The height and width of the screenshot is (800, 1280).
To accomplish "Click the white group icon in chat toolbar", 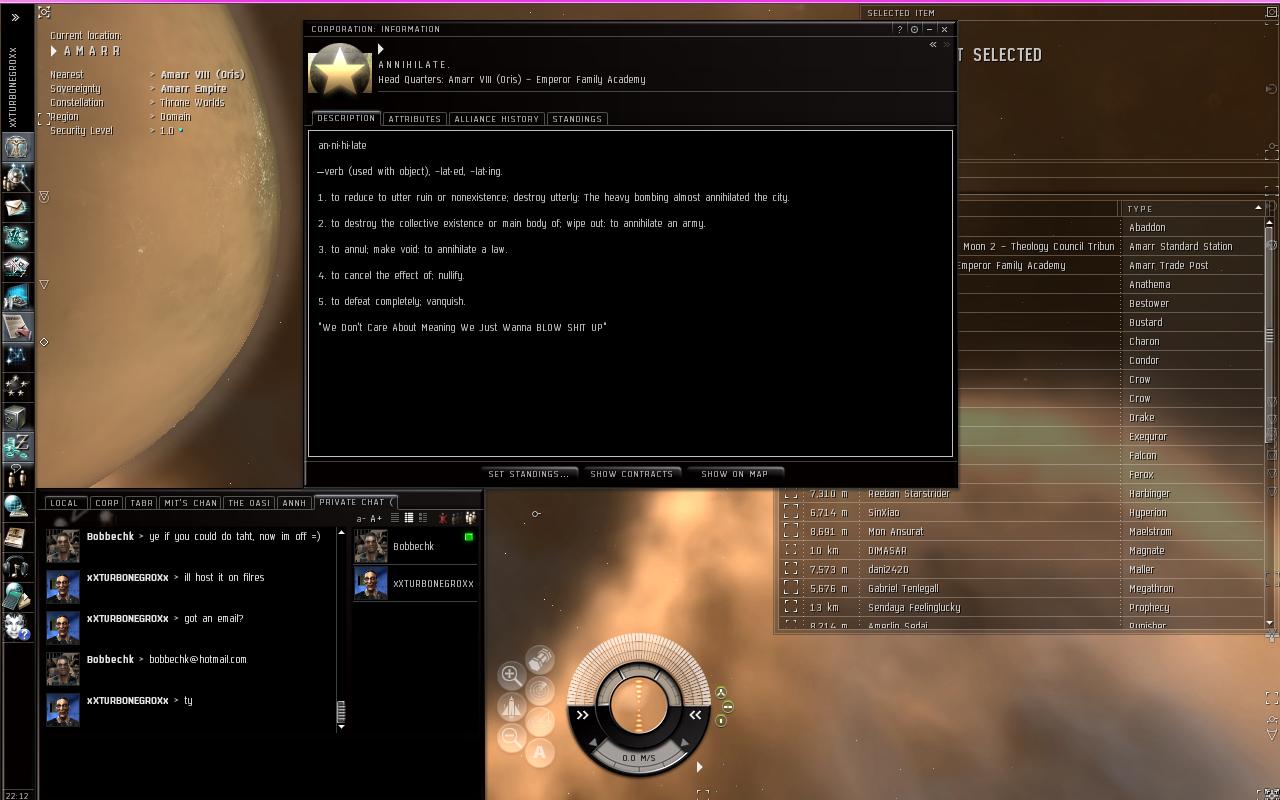I will (x=470, y=518).
